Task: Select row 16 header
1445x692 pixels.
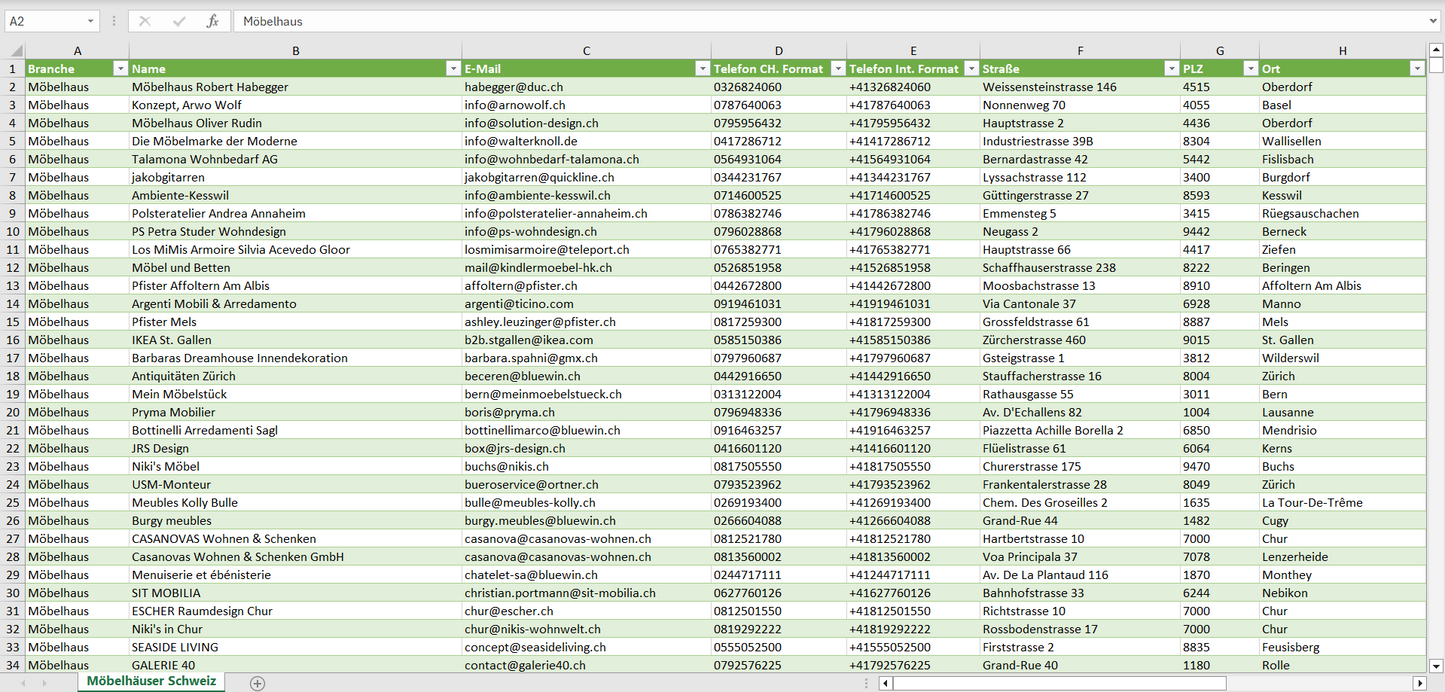Action: click(13, 340)
